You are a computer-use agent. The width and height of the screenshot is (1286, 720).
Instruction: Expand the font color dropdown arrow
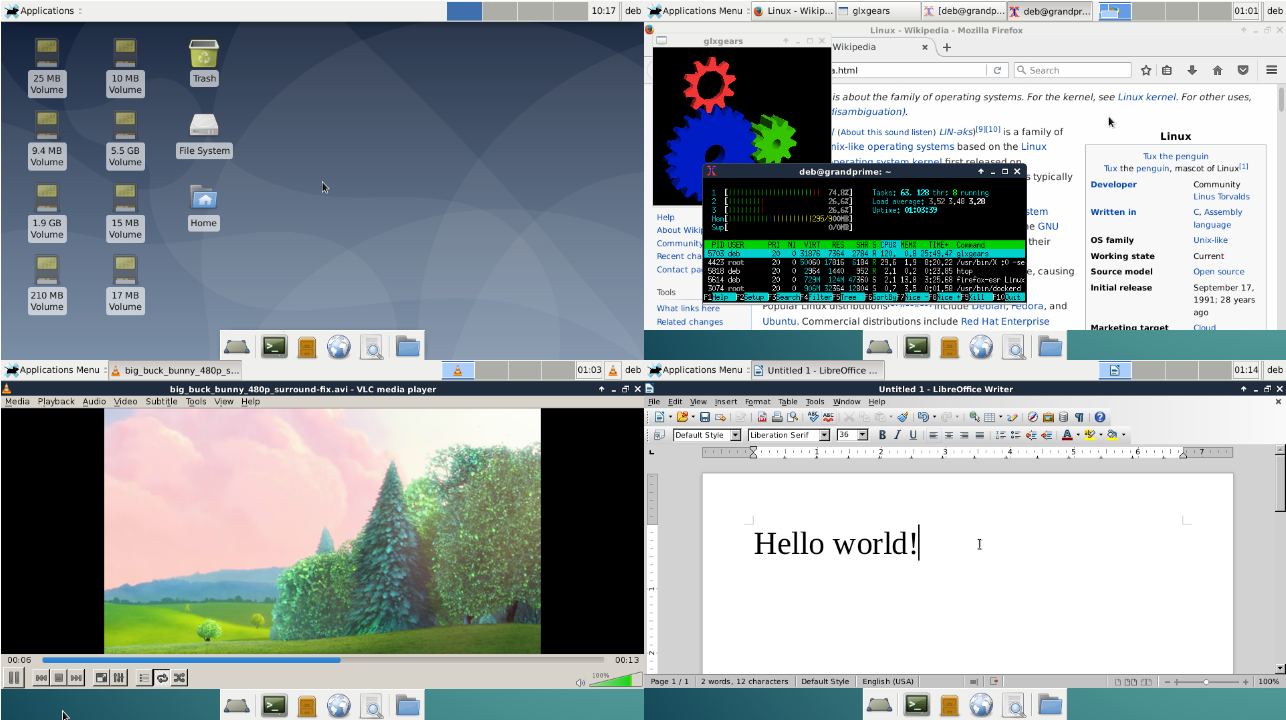pos(1078,435)
